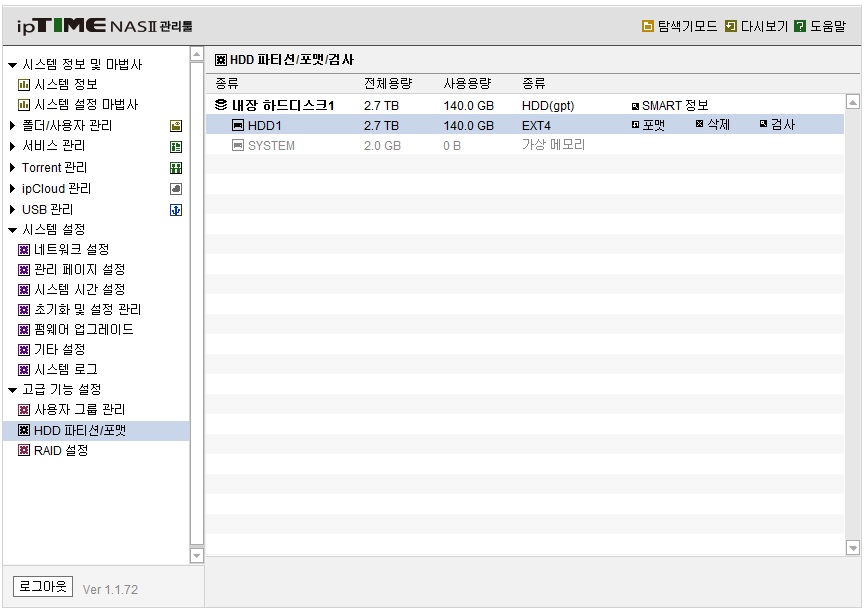Open the 시스템 로그 menu item

point(66,369)
